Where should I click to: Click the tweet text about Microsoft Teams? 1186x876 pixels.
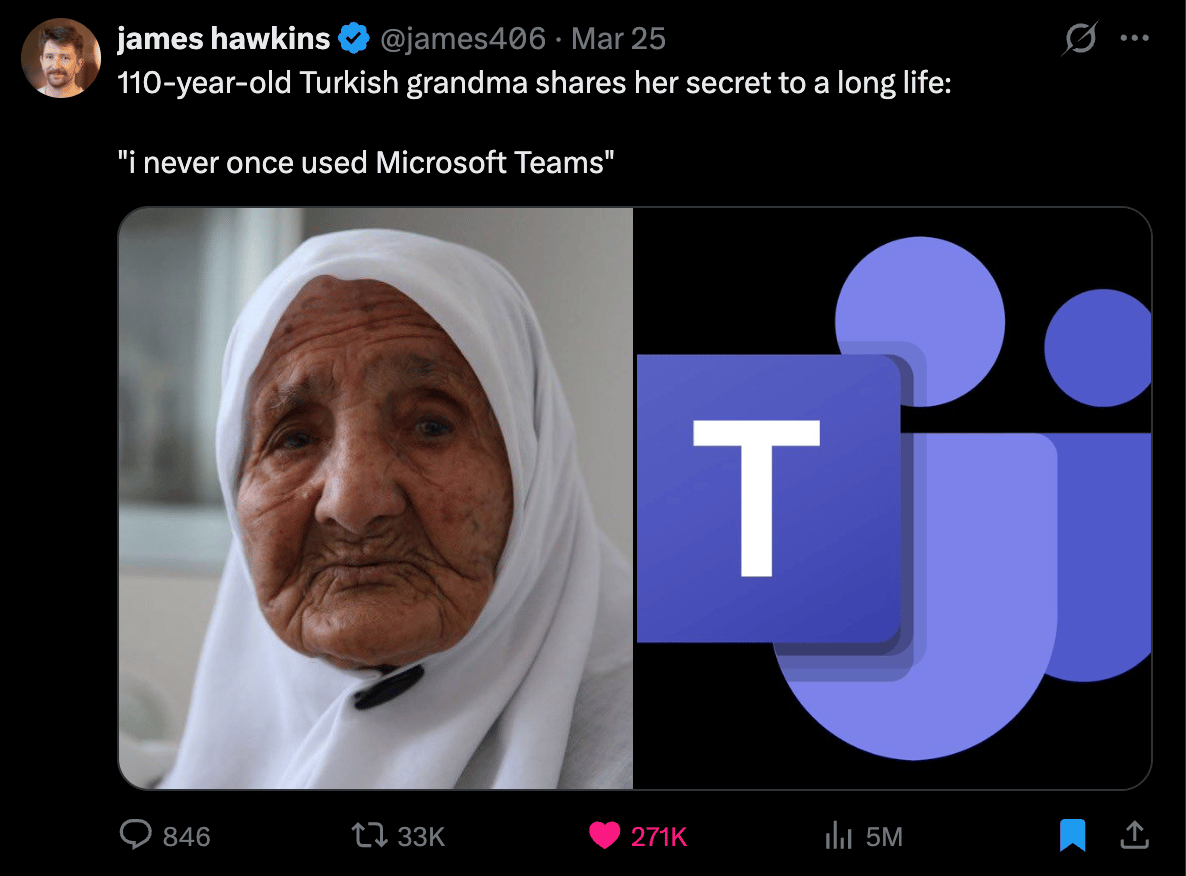pyautogui.click(x=365, y=162)
